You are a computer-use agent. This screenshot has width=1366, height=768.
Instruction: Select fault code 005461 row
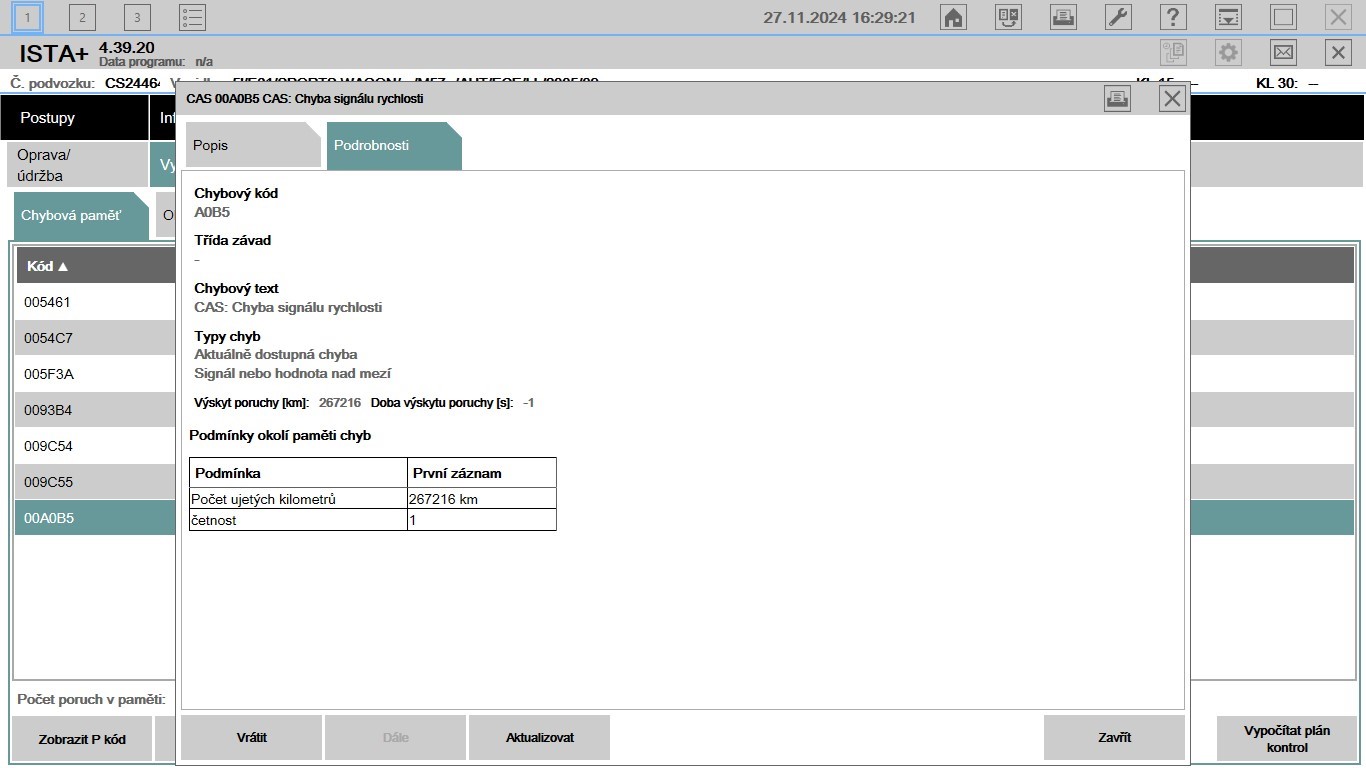96,302
